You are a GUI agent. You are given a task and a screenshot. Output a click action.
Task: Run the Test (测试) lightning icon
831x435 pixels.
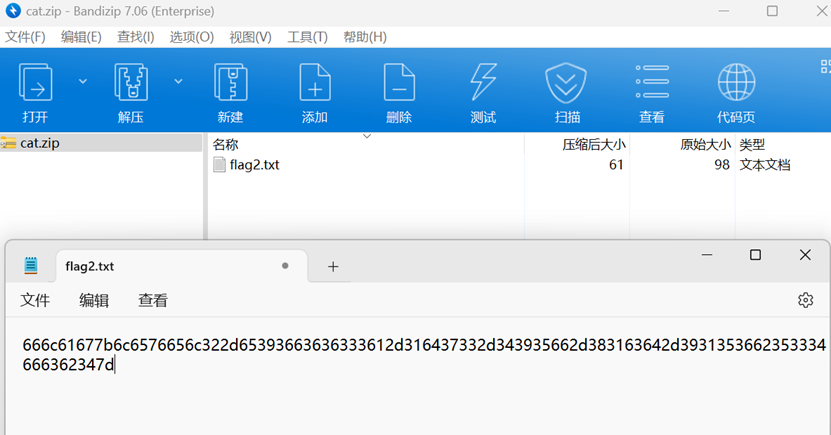[483, 83]
